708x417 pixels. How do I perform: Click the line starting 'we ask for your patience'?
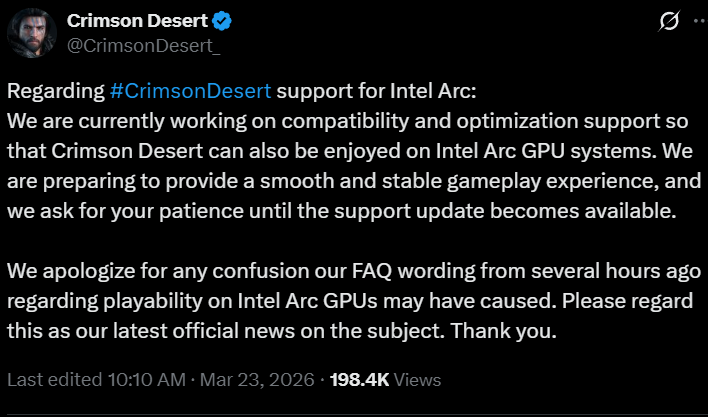342,212
